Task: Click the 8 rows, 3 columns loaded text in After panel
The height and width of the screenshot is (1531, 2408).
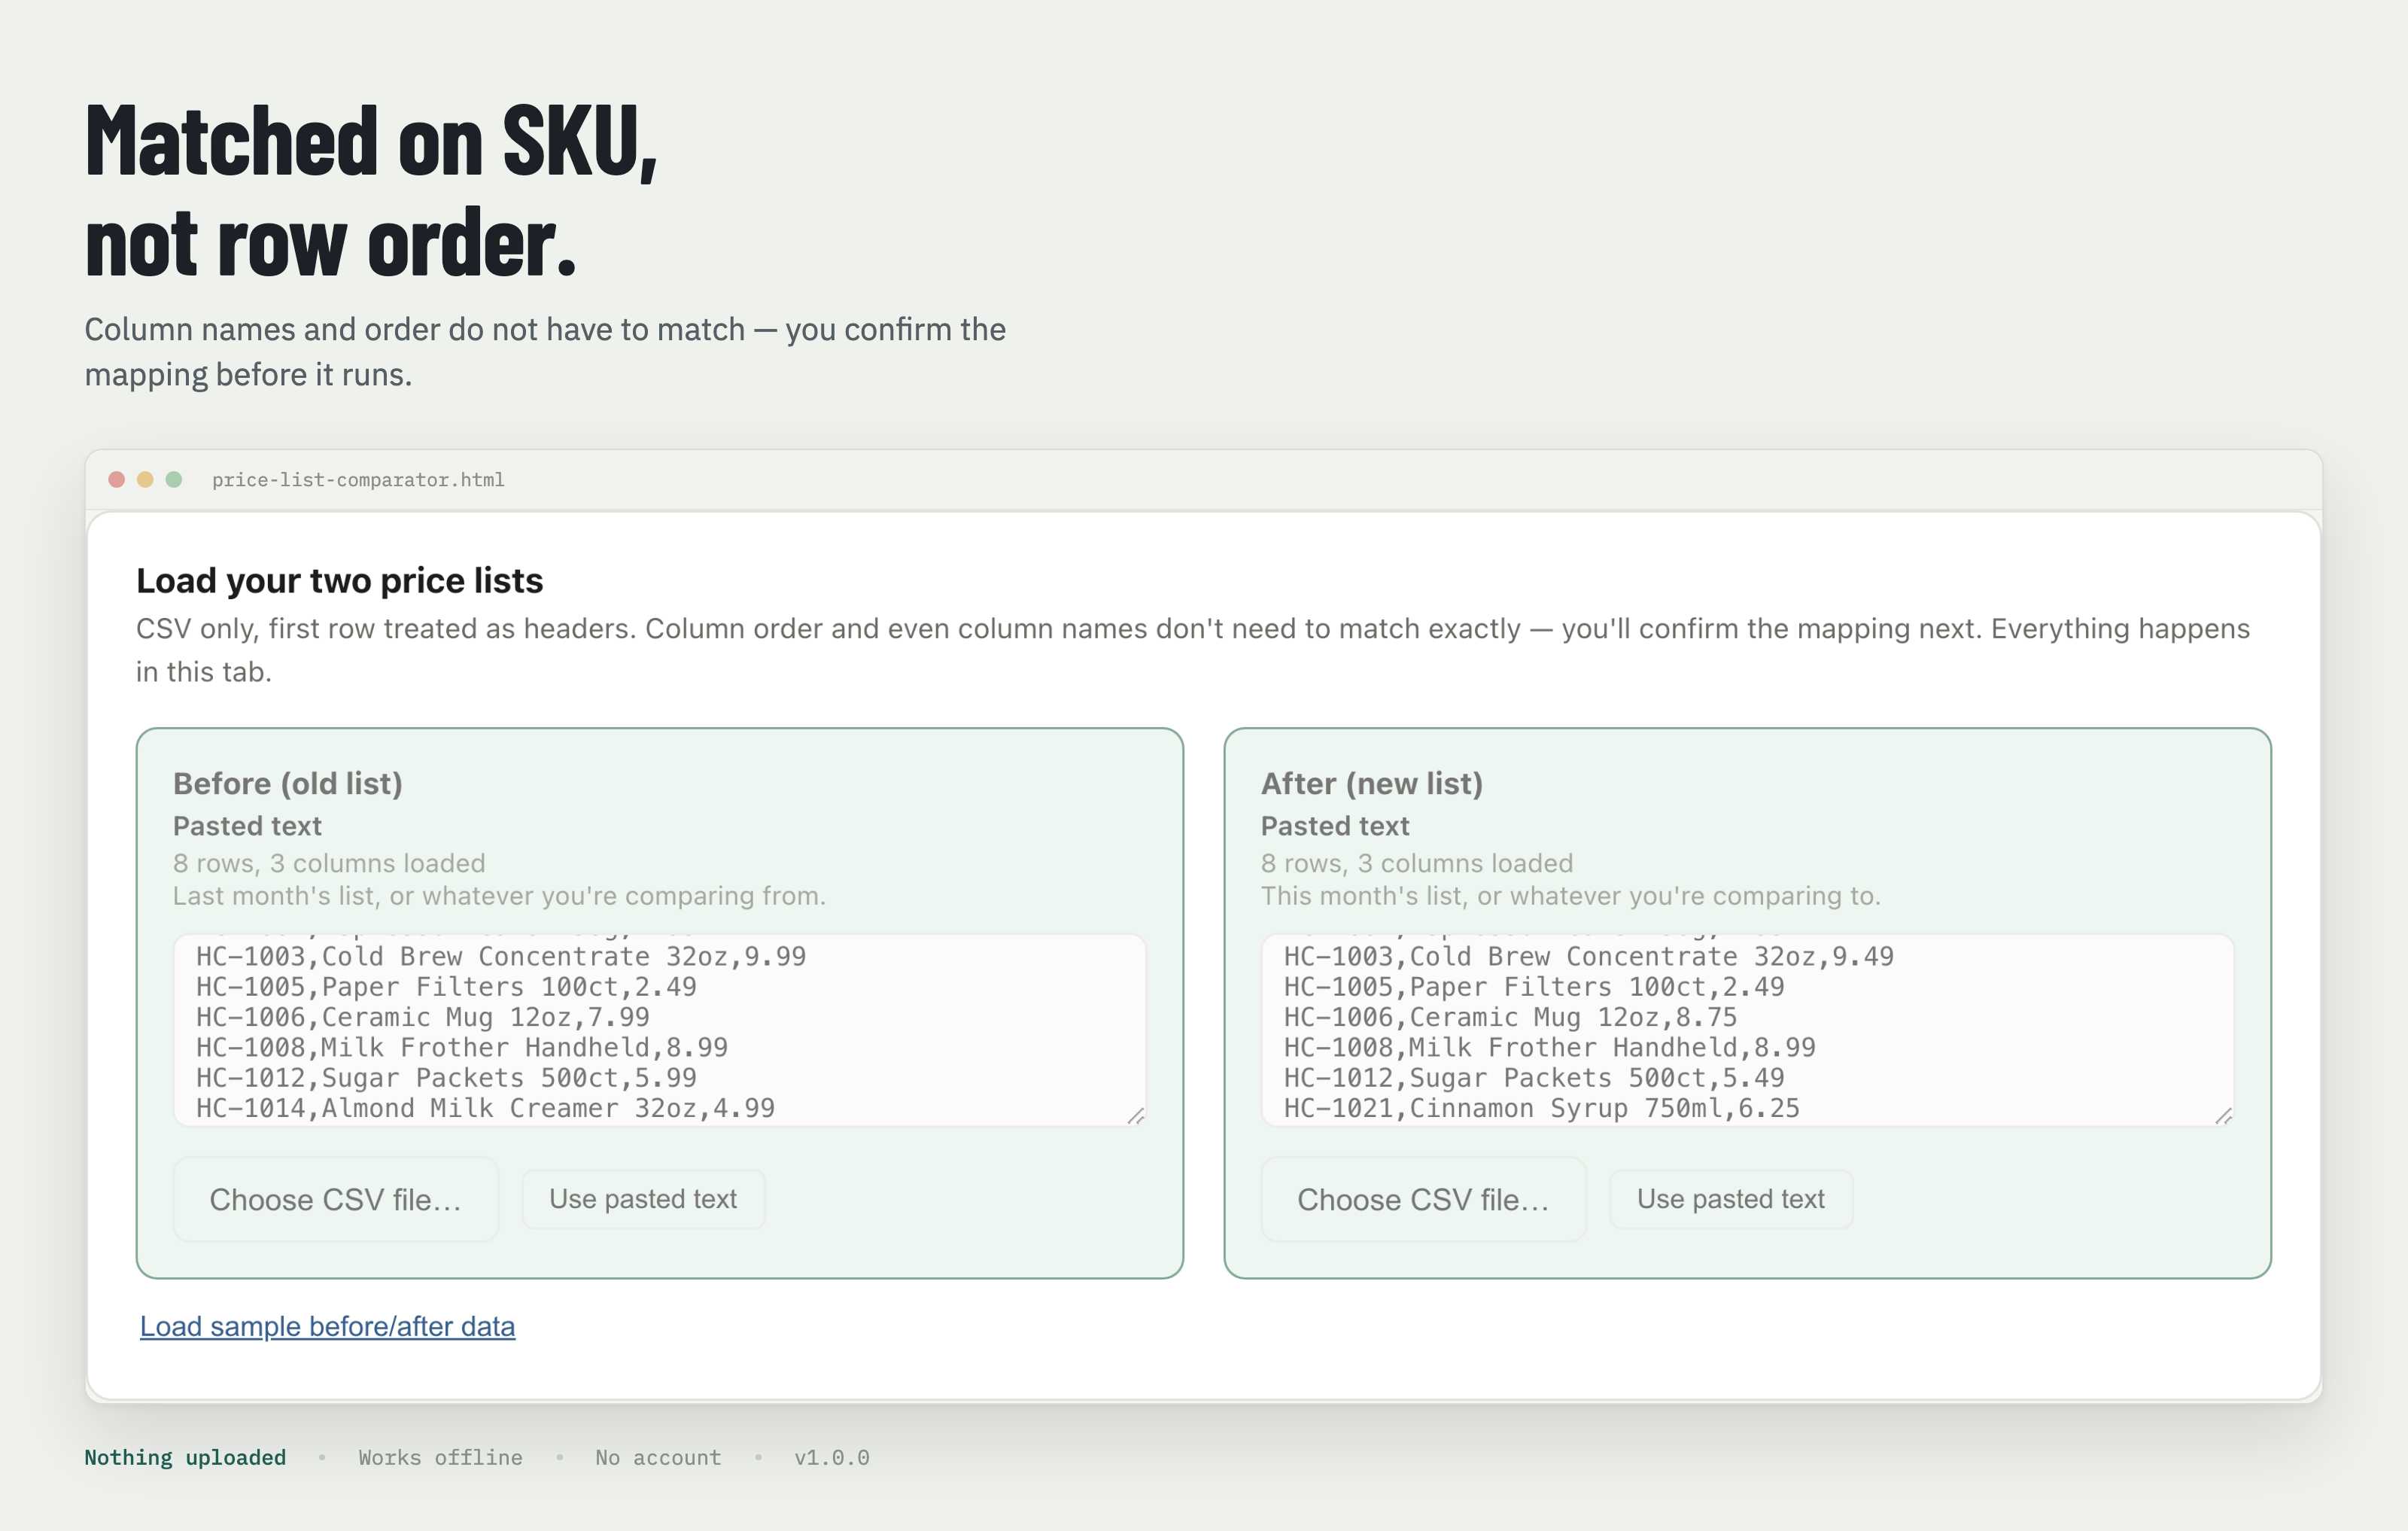Action: click(1417, 863)
